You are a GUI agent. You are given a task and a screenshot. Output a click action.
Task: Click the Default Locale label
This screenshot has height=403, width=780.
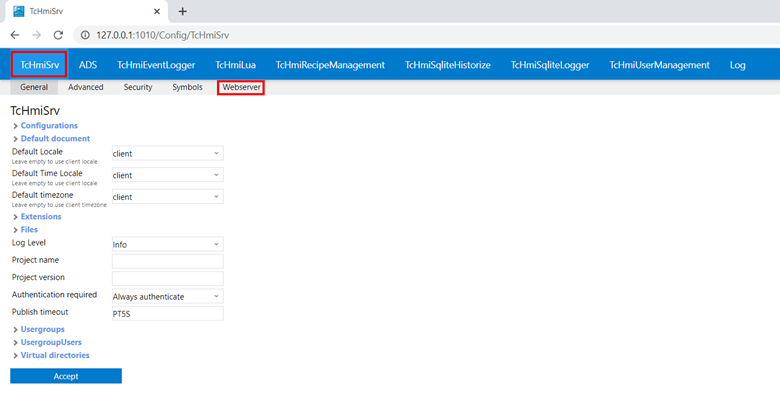pos(37,151)
